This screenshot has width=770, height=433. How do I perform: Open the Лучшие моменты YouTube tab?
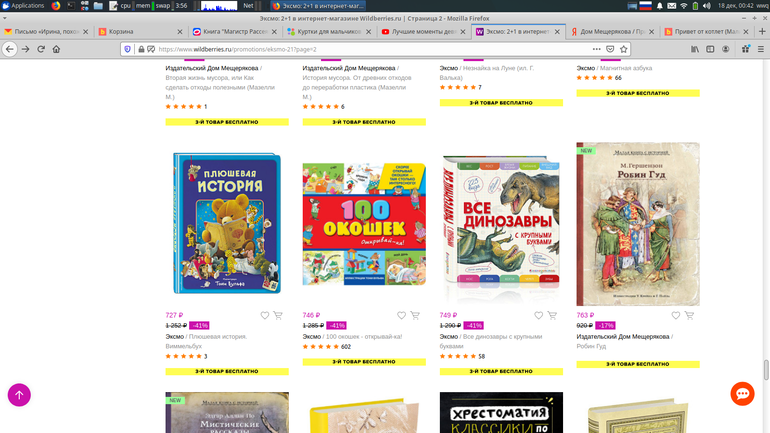[418, 31]
